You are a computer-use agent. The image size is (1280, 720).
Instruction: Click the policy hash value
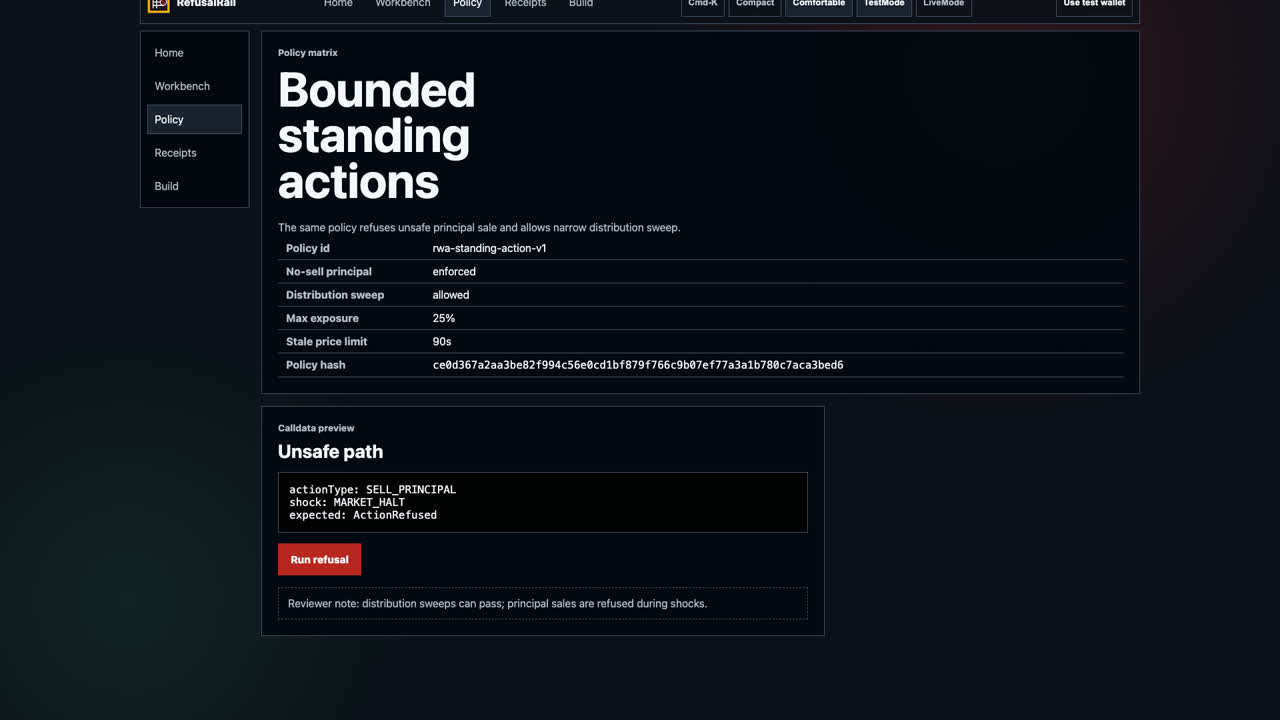[x=638, y=365]
